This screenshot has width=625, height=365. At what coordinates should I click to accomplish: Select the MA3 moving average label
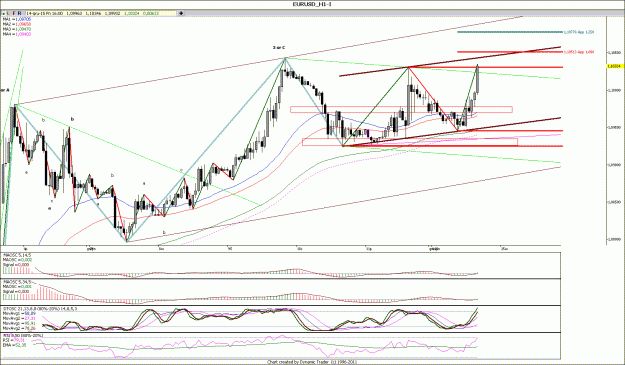point(17,29)
